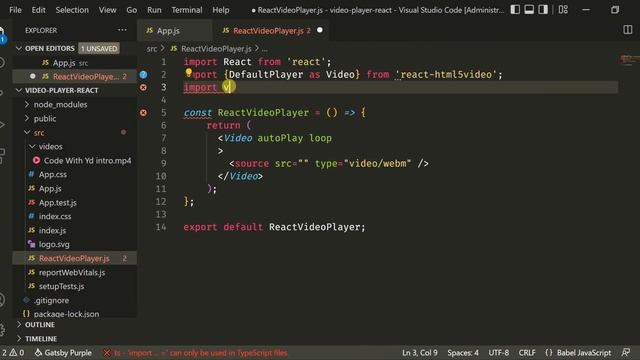Place cursor in empty src attribute quotes
This screenshot has width=640, height=360.
click(x=303, y=164)
